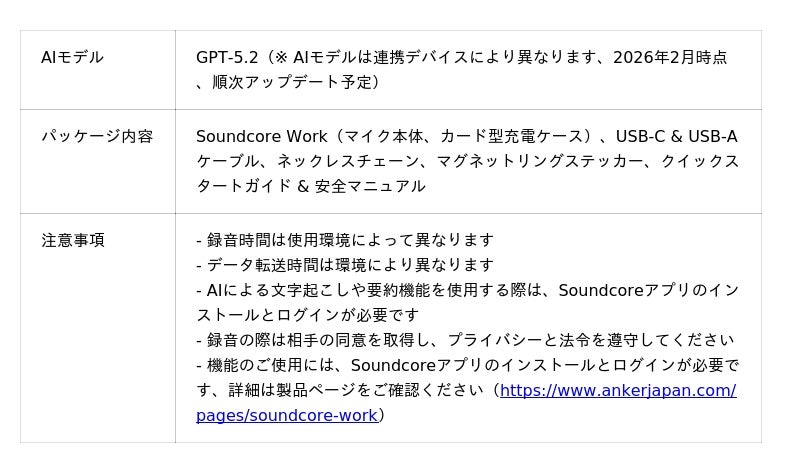The width and height of the screenshot is (800, 473).
Task: Click the "パッケージ内容" row label
Action: coord(97,136)
